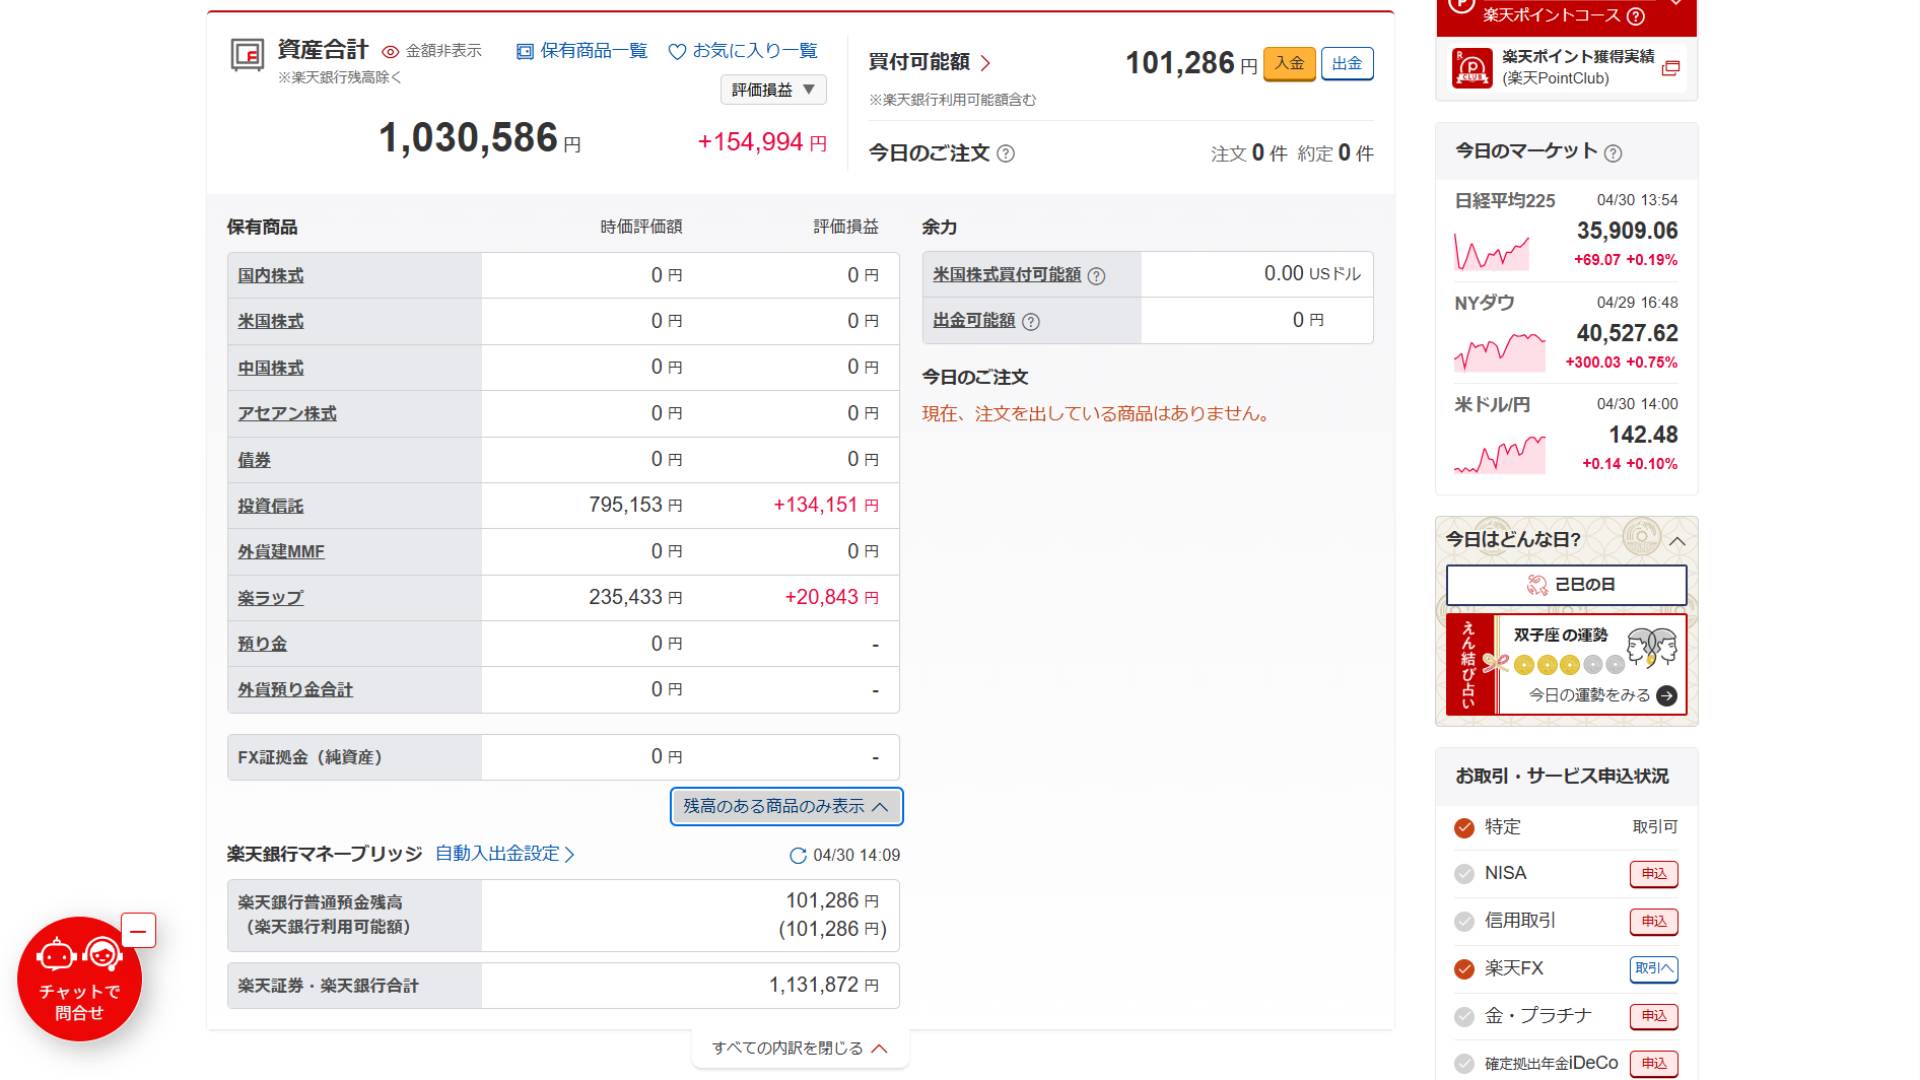Image resolution: width=1920 pixels, height=1080 pixels.
Task: Toggle 残高のある商品のみ表示 button
Action: (786, 807)
